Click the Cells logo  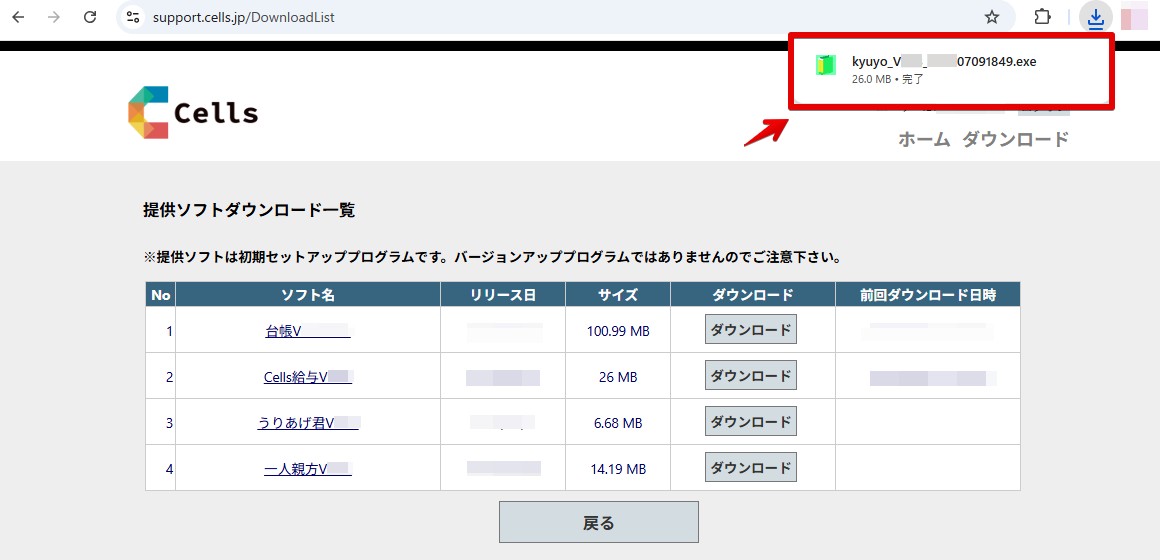pyautogui.click(x=193, y=112)
